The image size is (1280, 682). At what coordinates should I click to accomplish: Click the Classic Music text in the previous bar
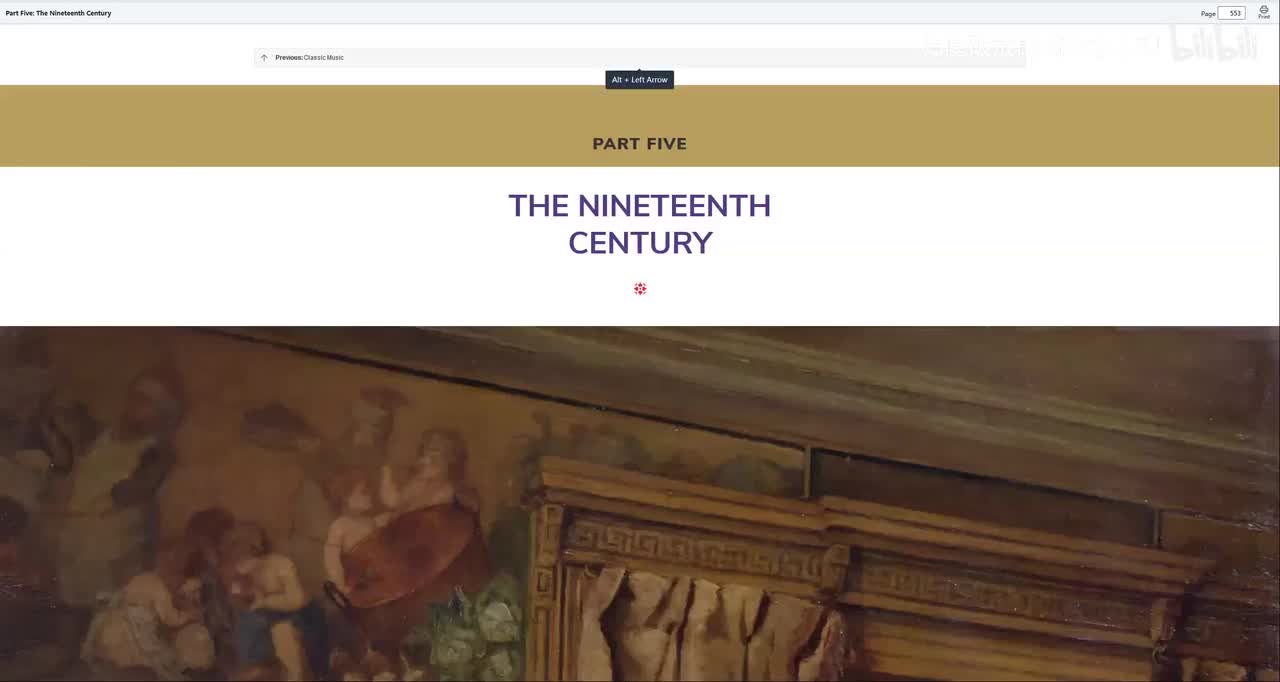(x=324, y=58)
